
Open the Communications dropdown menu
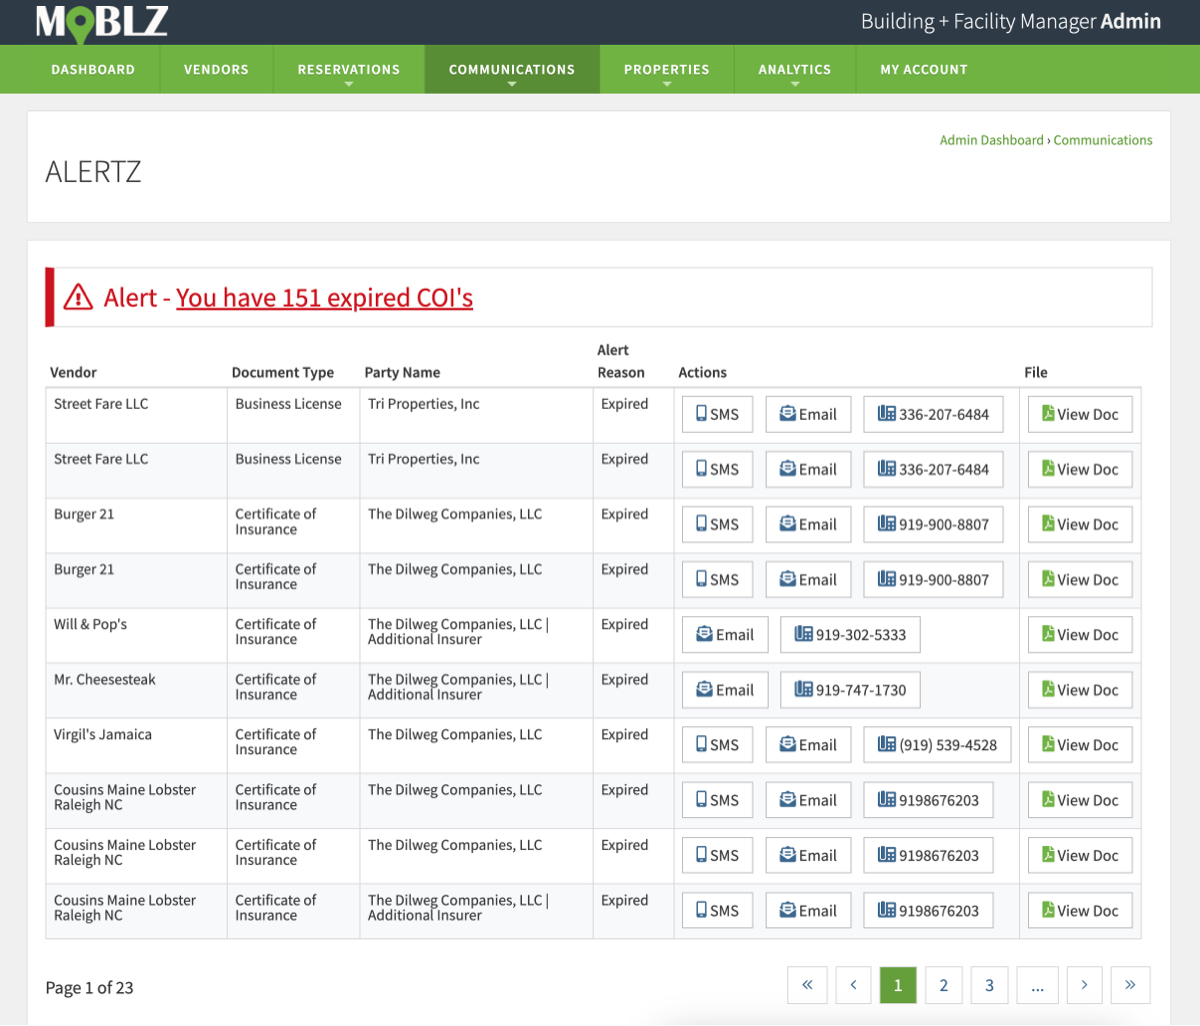coord(512,70)
